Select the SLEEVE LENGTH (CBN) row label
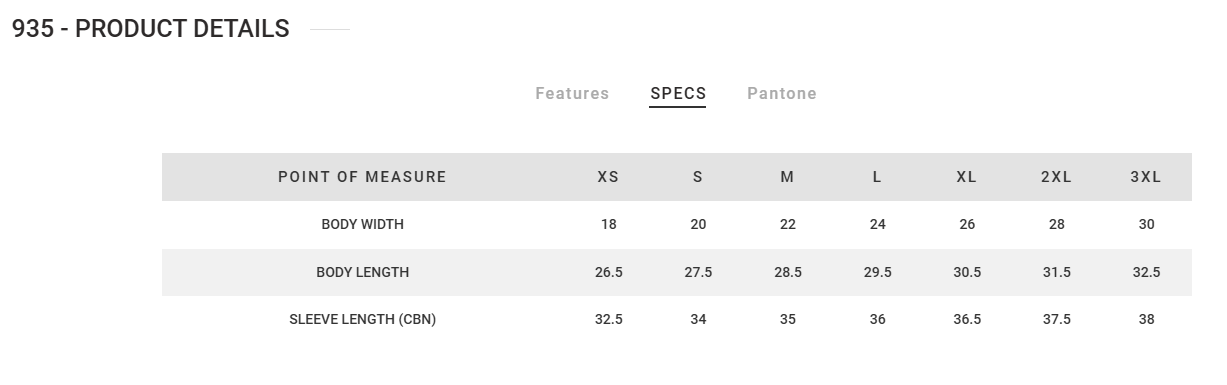 [x=362, y=320]
